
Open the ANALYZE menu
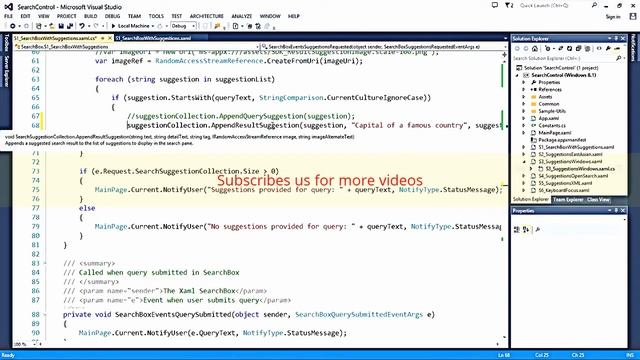click(242, 16)
